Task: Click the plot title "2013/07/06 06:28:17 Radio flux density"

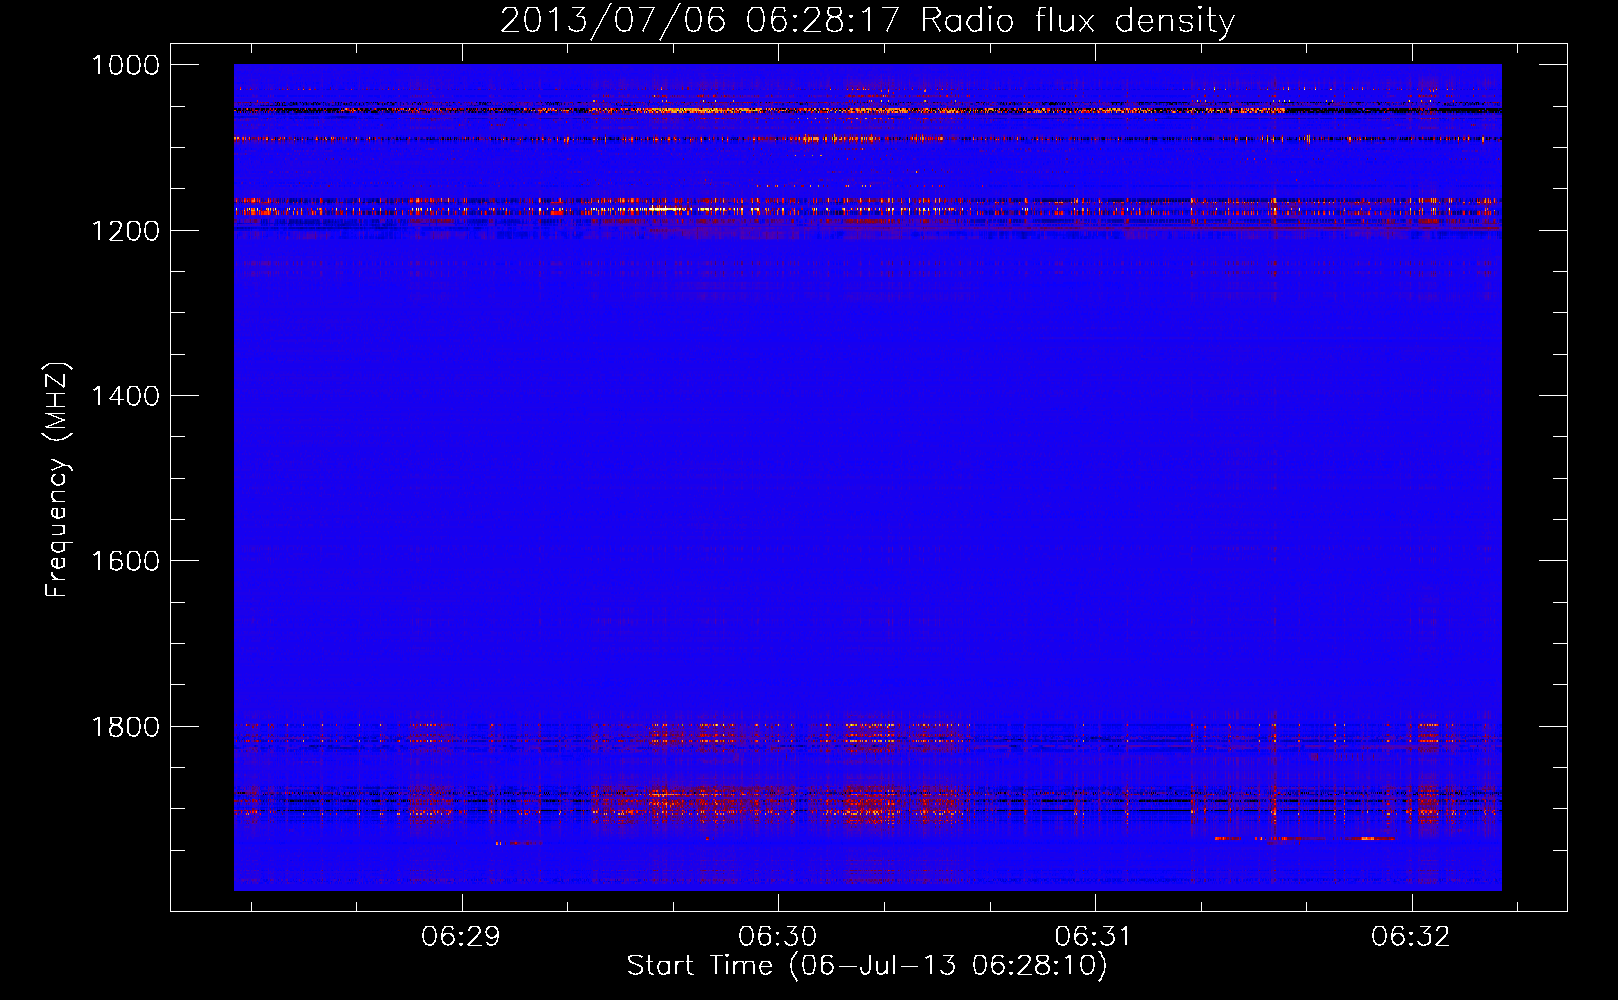Action: click(x=867, y=21)
